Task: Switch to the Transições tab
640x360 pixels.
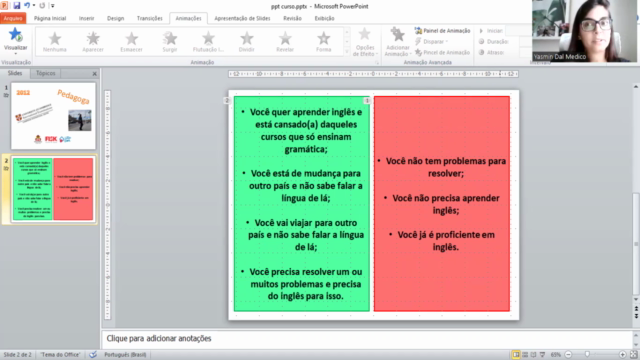Action: 150,18
